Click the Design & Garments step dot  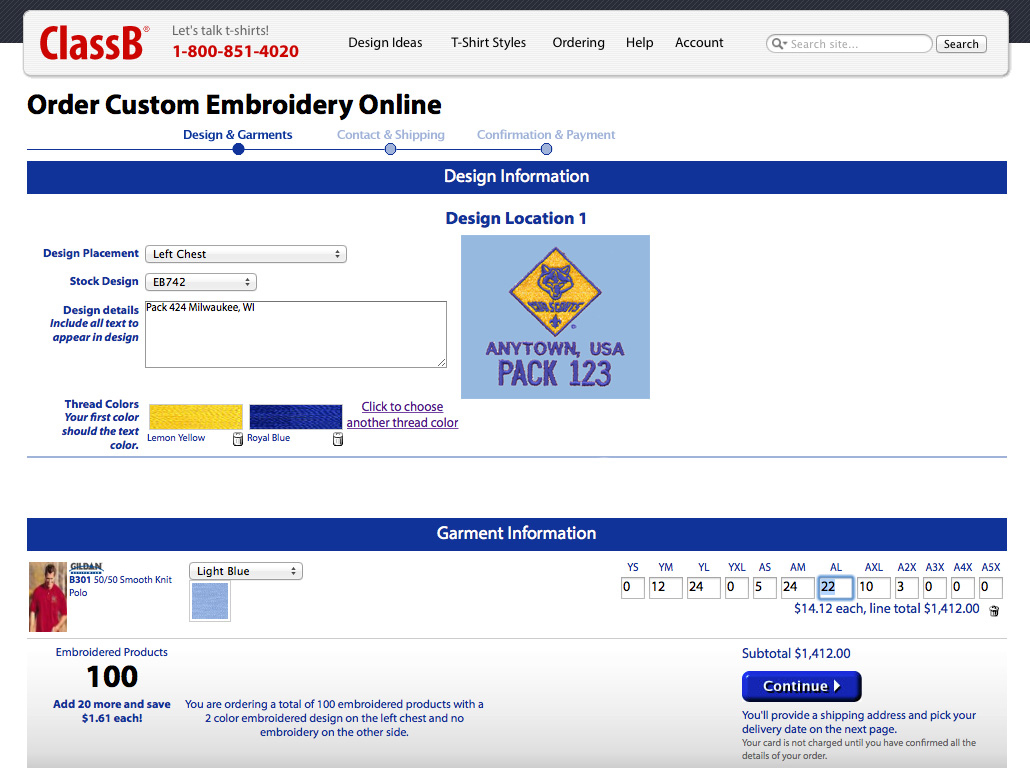click(238, 149)
